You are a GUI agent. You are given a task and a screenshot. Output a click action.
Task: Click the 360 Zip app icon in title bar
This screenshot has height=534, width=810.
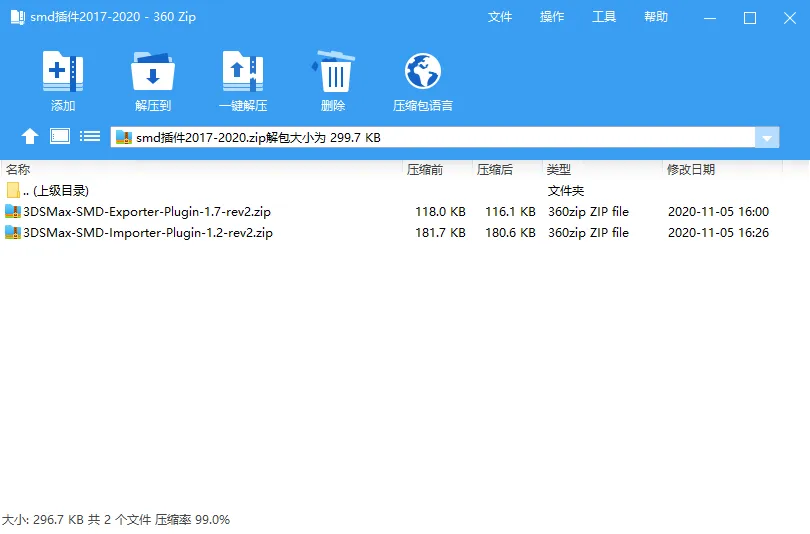(x=18, y=17)
